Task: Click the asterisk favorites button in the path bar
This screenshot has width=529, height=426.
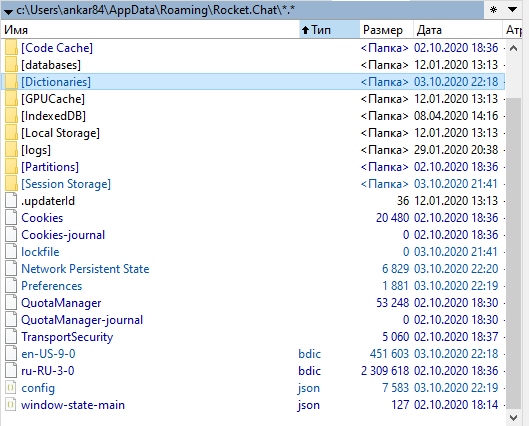Action: click(493, 10)
